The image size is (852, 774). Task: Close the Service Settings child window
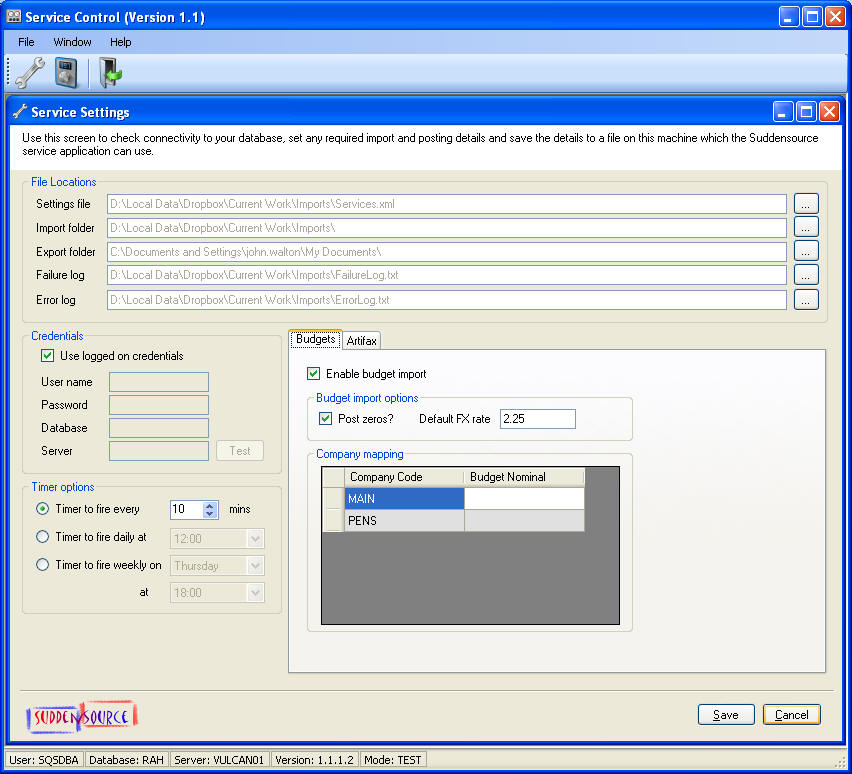[829, 112]
